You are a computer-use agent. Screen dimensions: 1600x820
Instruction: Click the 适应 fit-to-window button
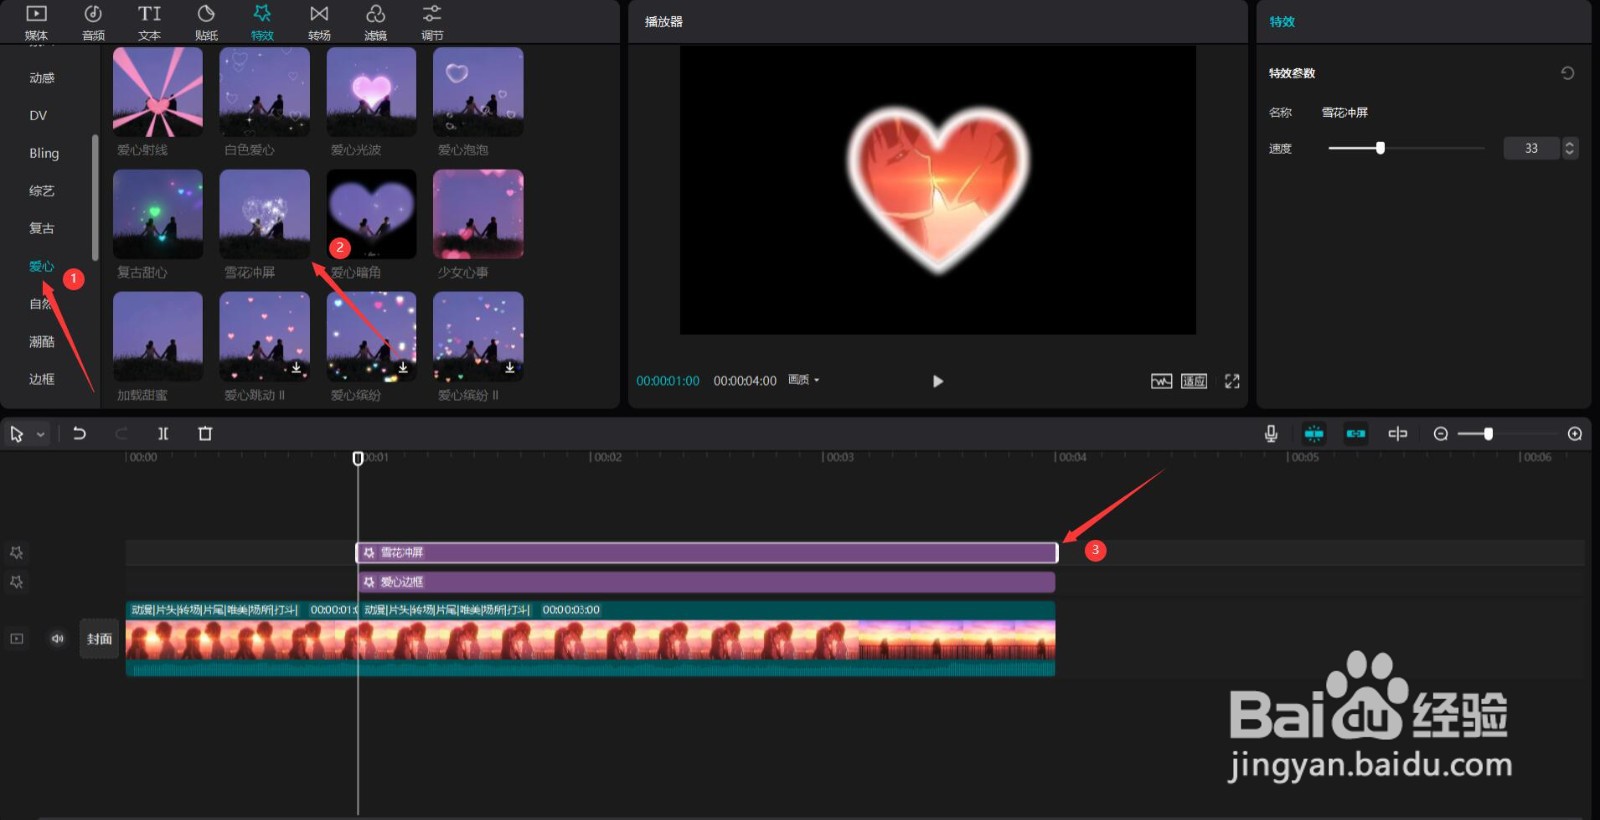[1194, 381]
